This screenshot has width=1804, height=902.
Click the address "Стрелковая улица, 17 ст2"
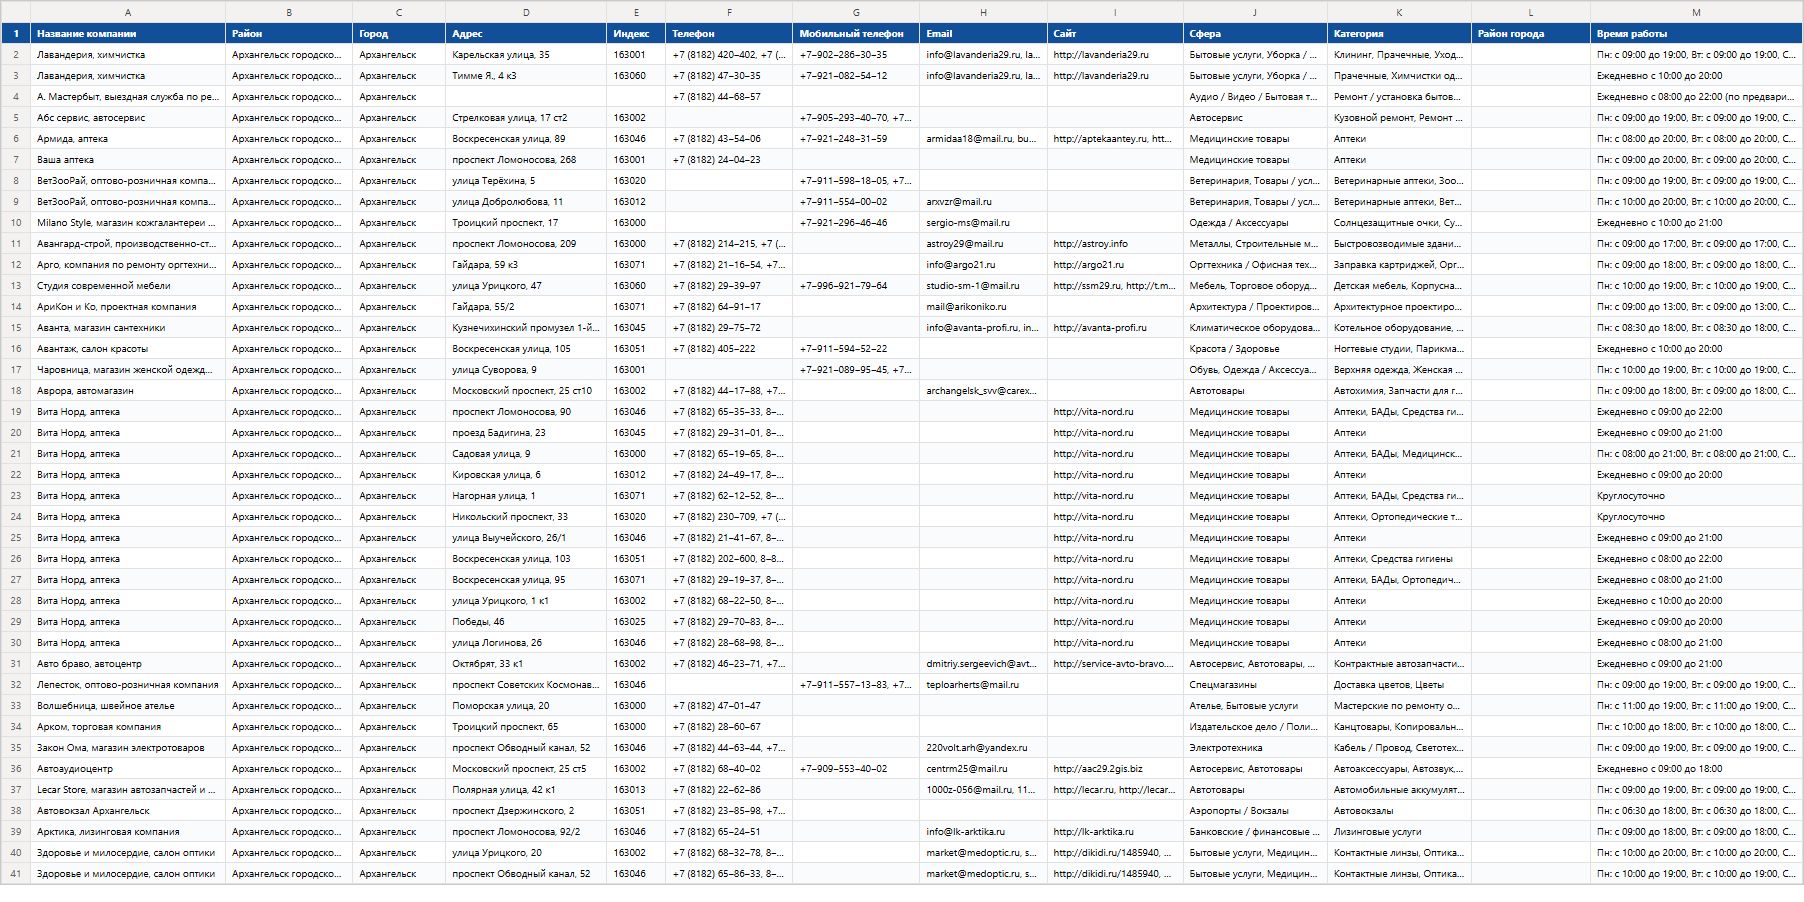pos(526,118)
